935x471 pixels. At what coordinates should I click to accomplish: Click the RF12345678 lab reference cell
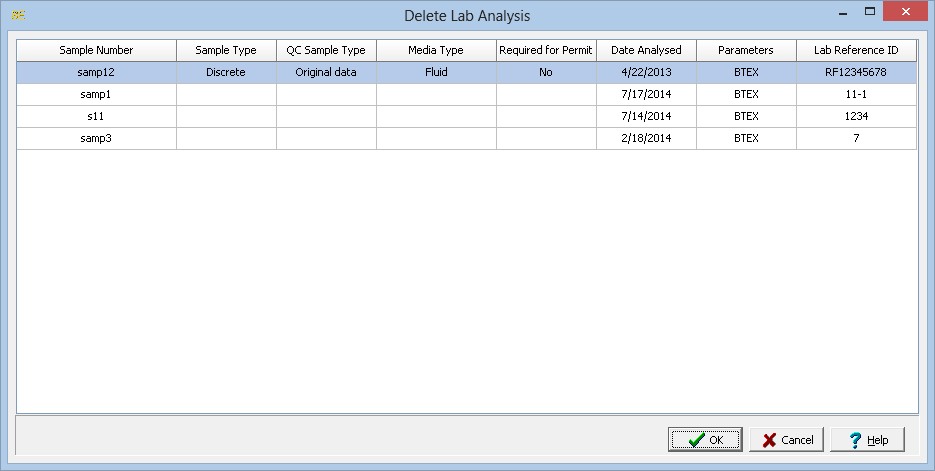tap(856, 72)
